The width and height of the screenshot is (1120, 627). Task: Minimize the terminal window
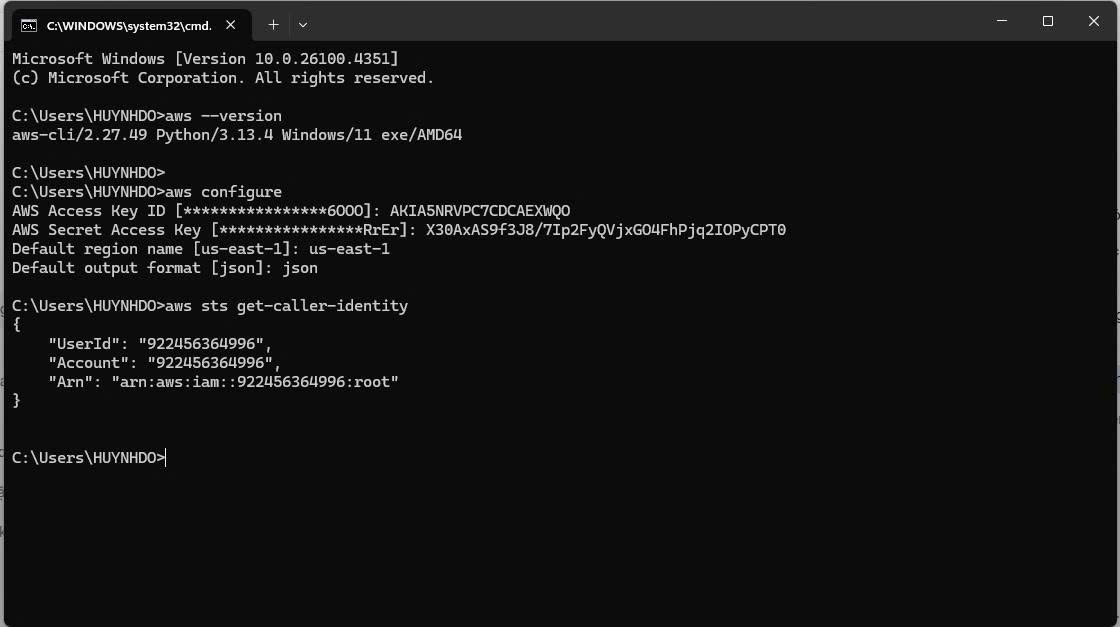(1003, 21)
